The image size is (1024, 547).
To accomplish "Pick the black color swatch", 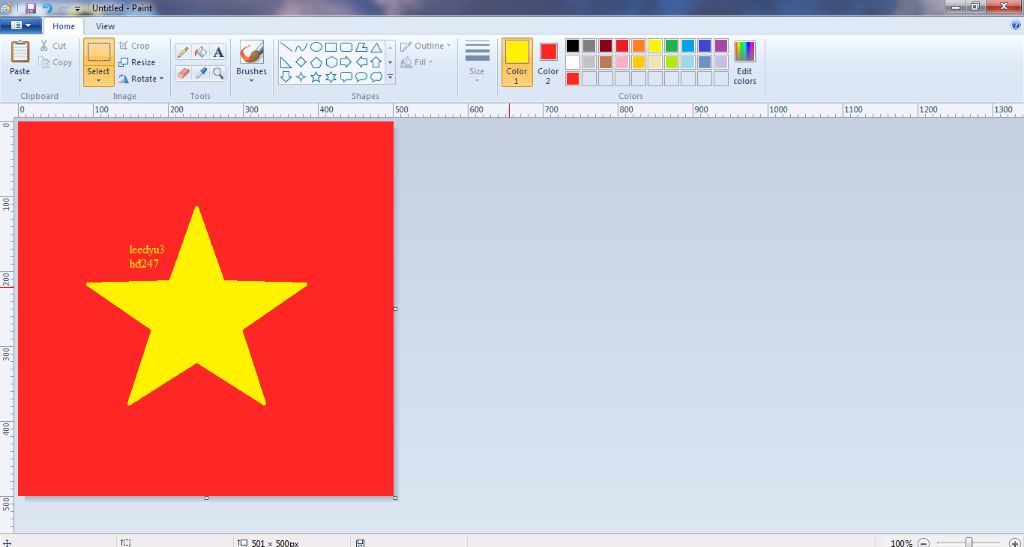I will (x=573, y=46).
